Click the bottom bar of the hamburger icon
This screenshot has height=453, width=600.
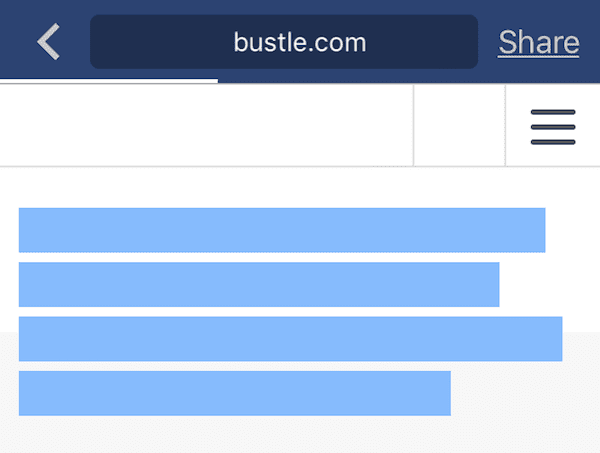click(553, 142)
